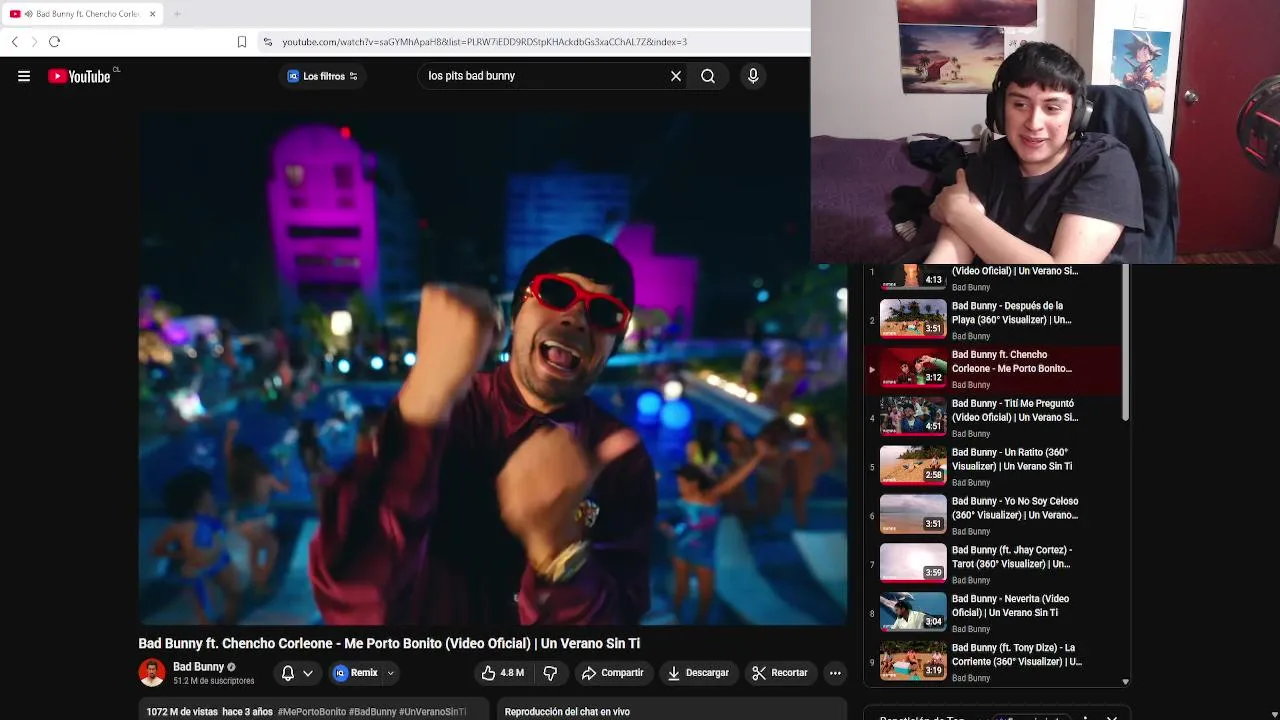Screen dimensions: 1280x720
Task: Click the playlist scrollbar thumb
Action: click(1125, 342)
